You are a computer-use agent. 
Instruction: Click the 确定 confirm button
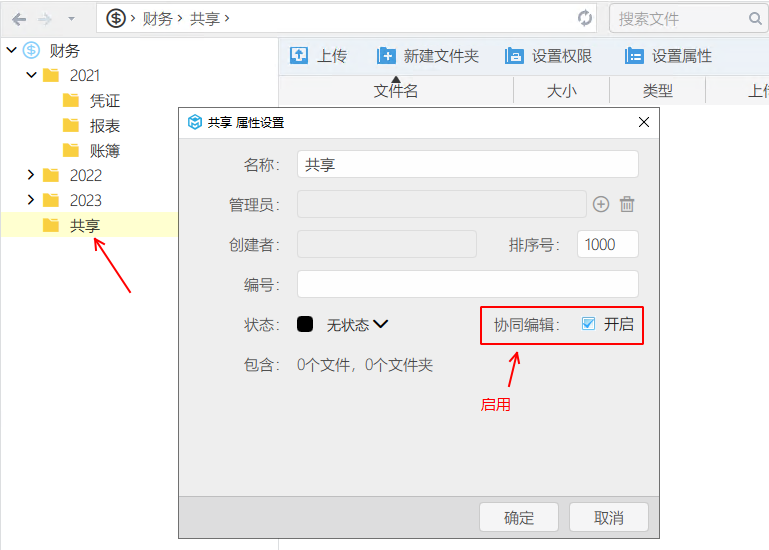tap(519, 517)
